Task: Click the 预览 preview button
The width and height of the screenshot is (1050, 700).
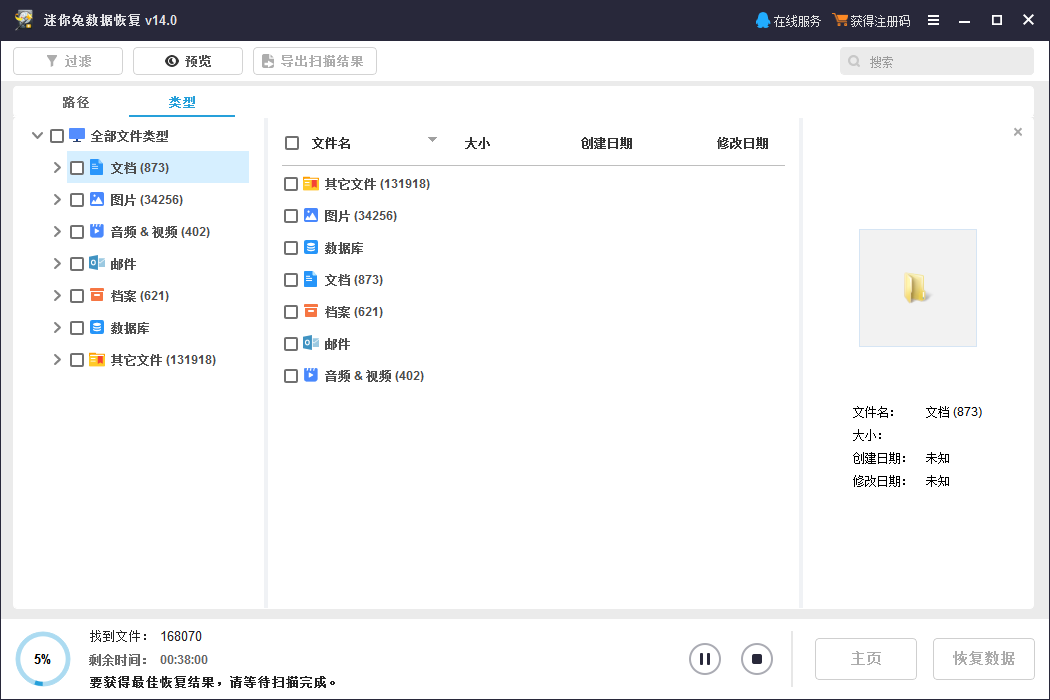Action: 188,61
